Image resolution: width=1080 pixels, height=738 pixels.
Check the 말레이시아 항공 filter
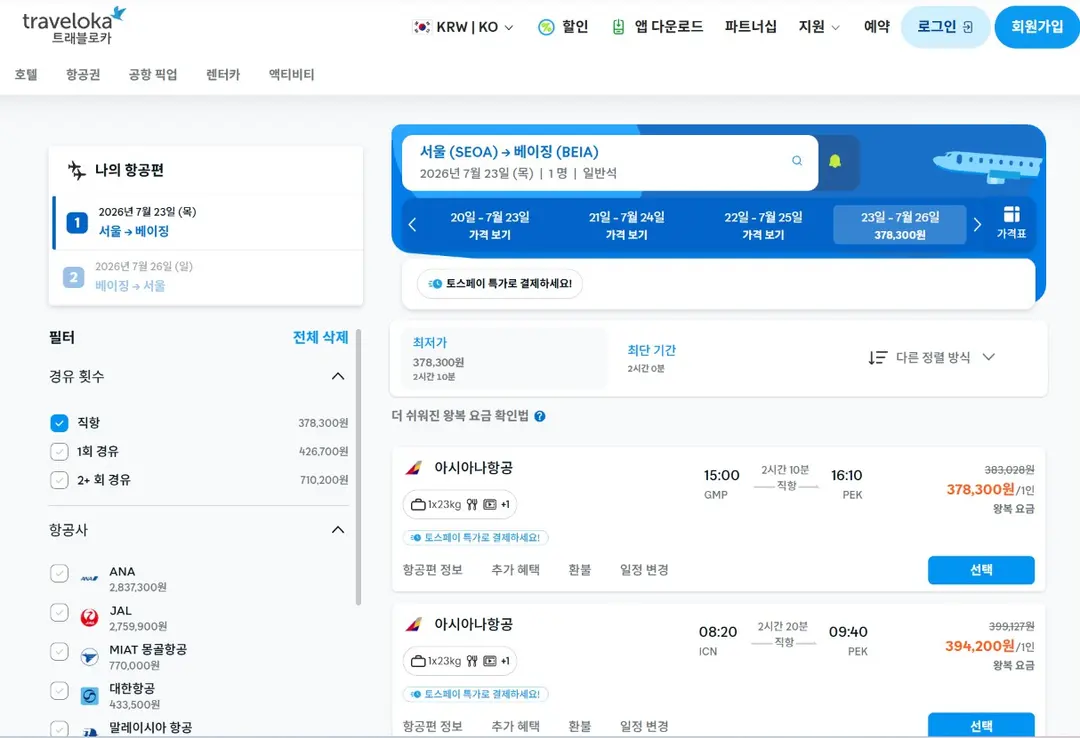[59, 729]
